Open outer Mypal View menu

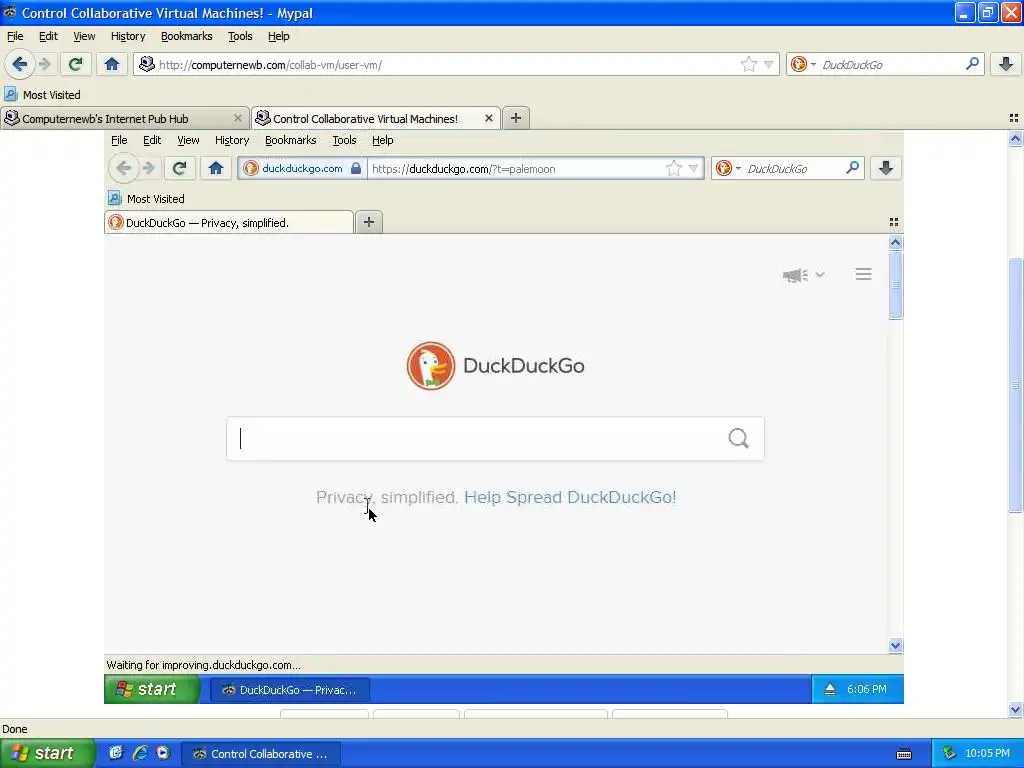pos(84,37)
